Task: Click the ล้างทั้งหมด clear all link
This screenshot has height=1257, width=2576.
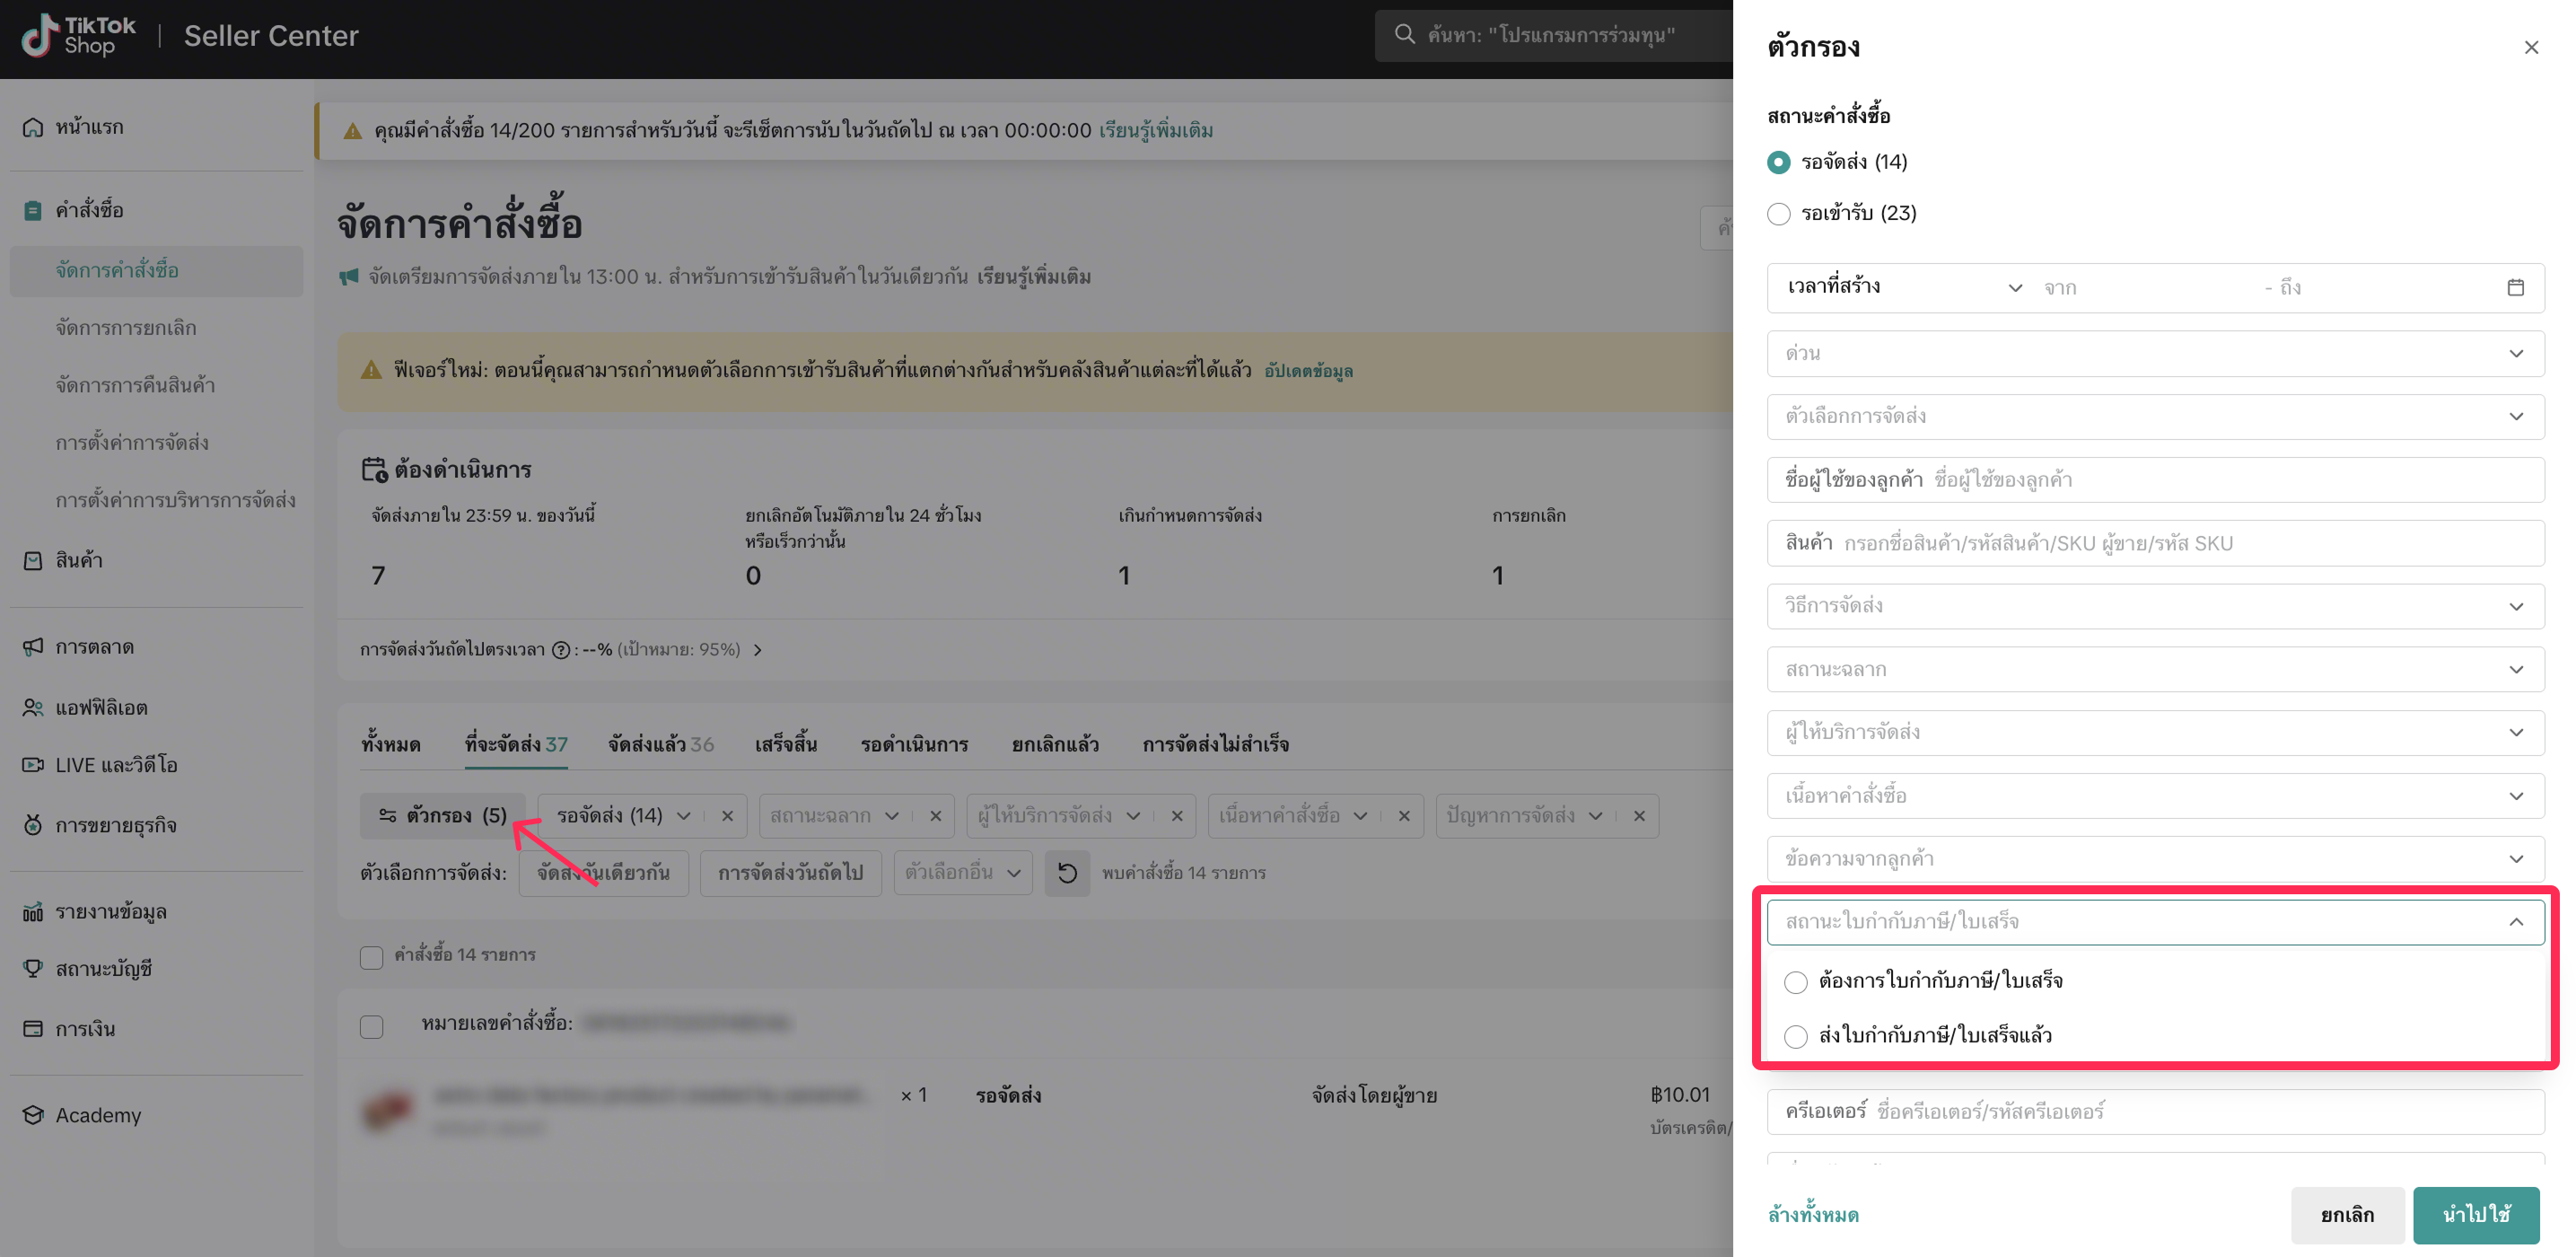Action: coord(1812,1215)
